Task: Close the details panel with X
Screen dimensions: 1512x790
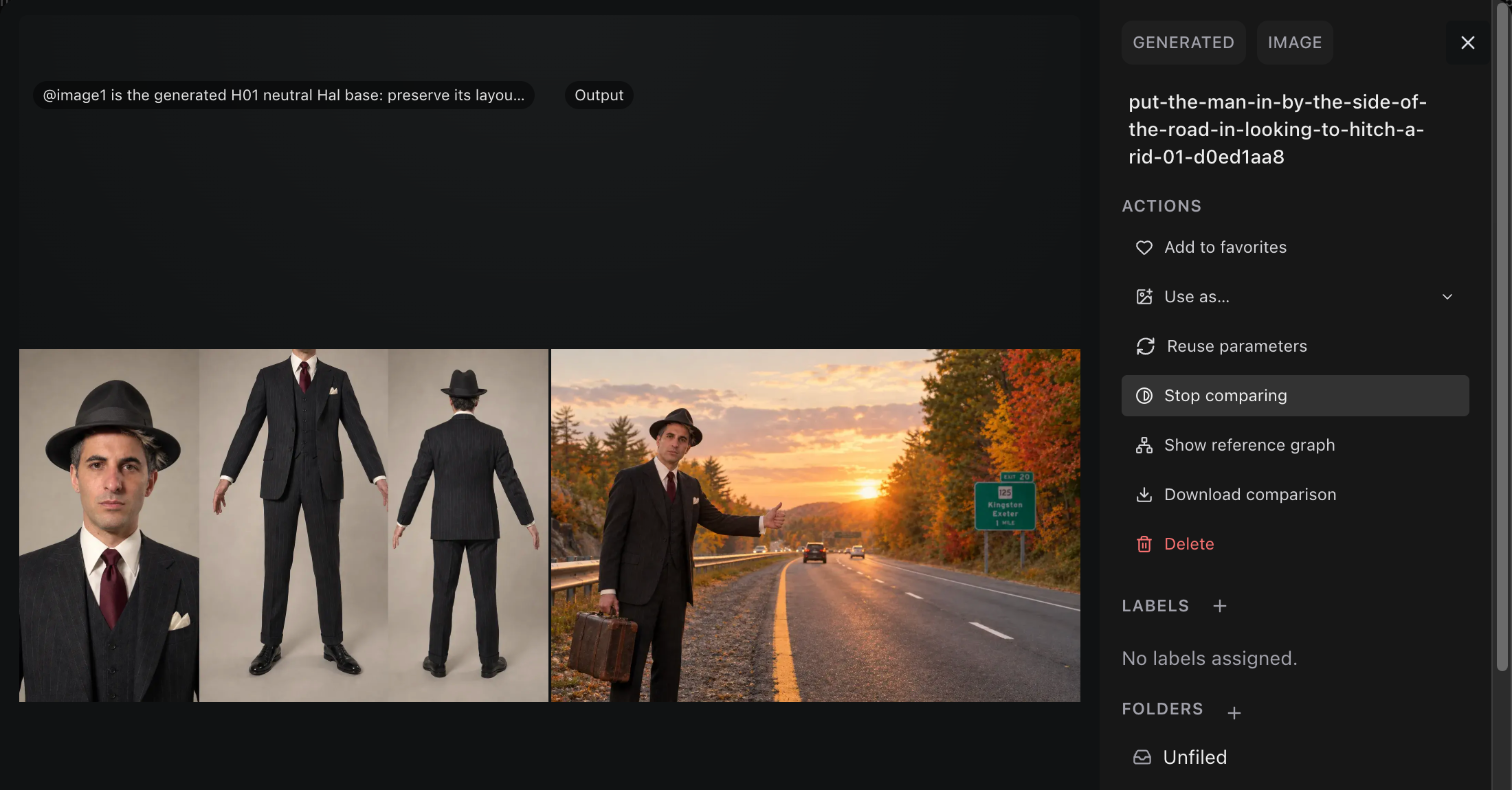Action: 1468,43
